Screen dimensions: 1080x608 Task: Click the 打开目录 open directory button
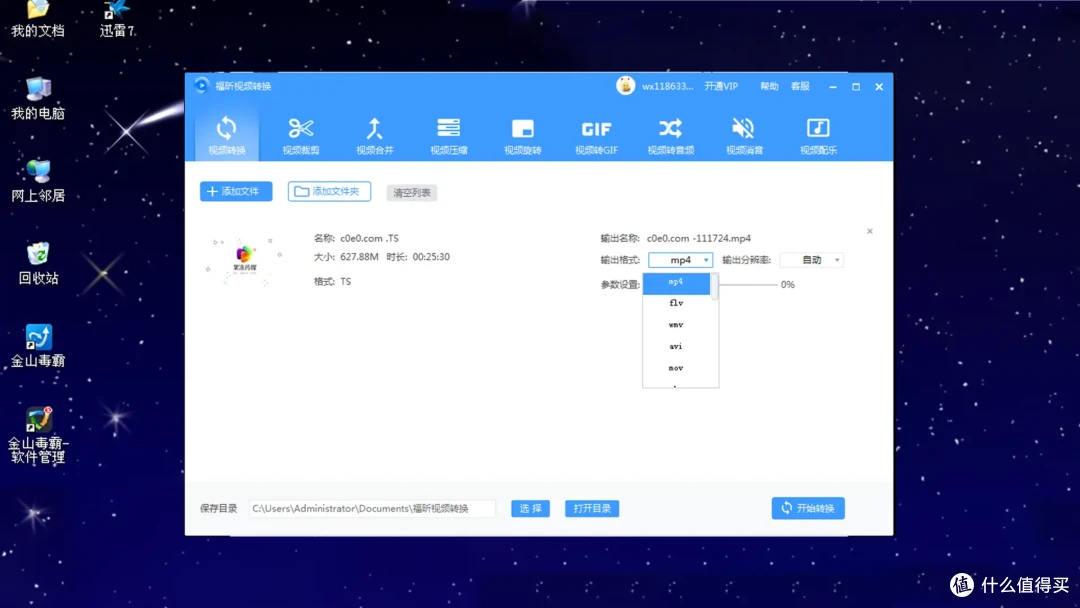pyautogui.click(x=592, y=508)
